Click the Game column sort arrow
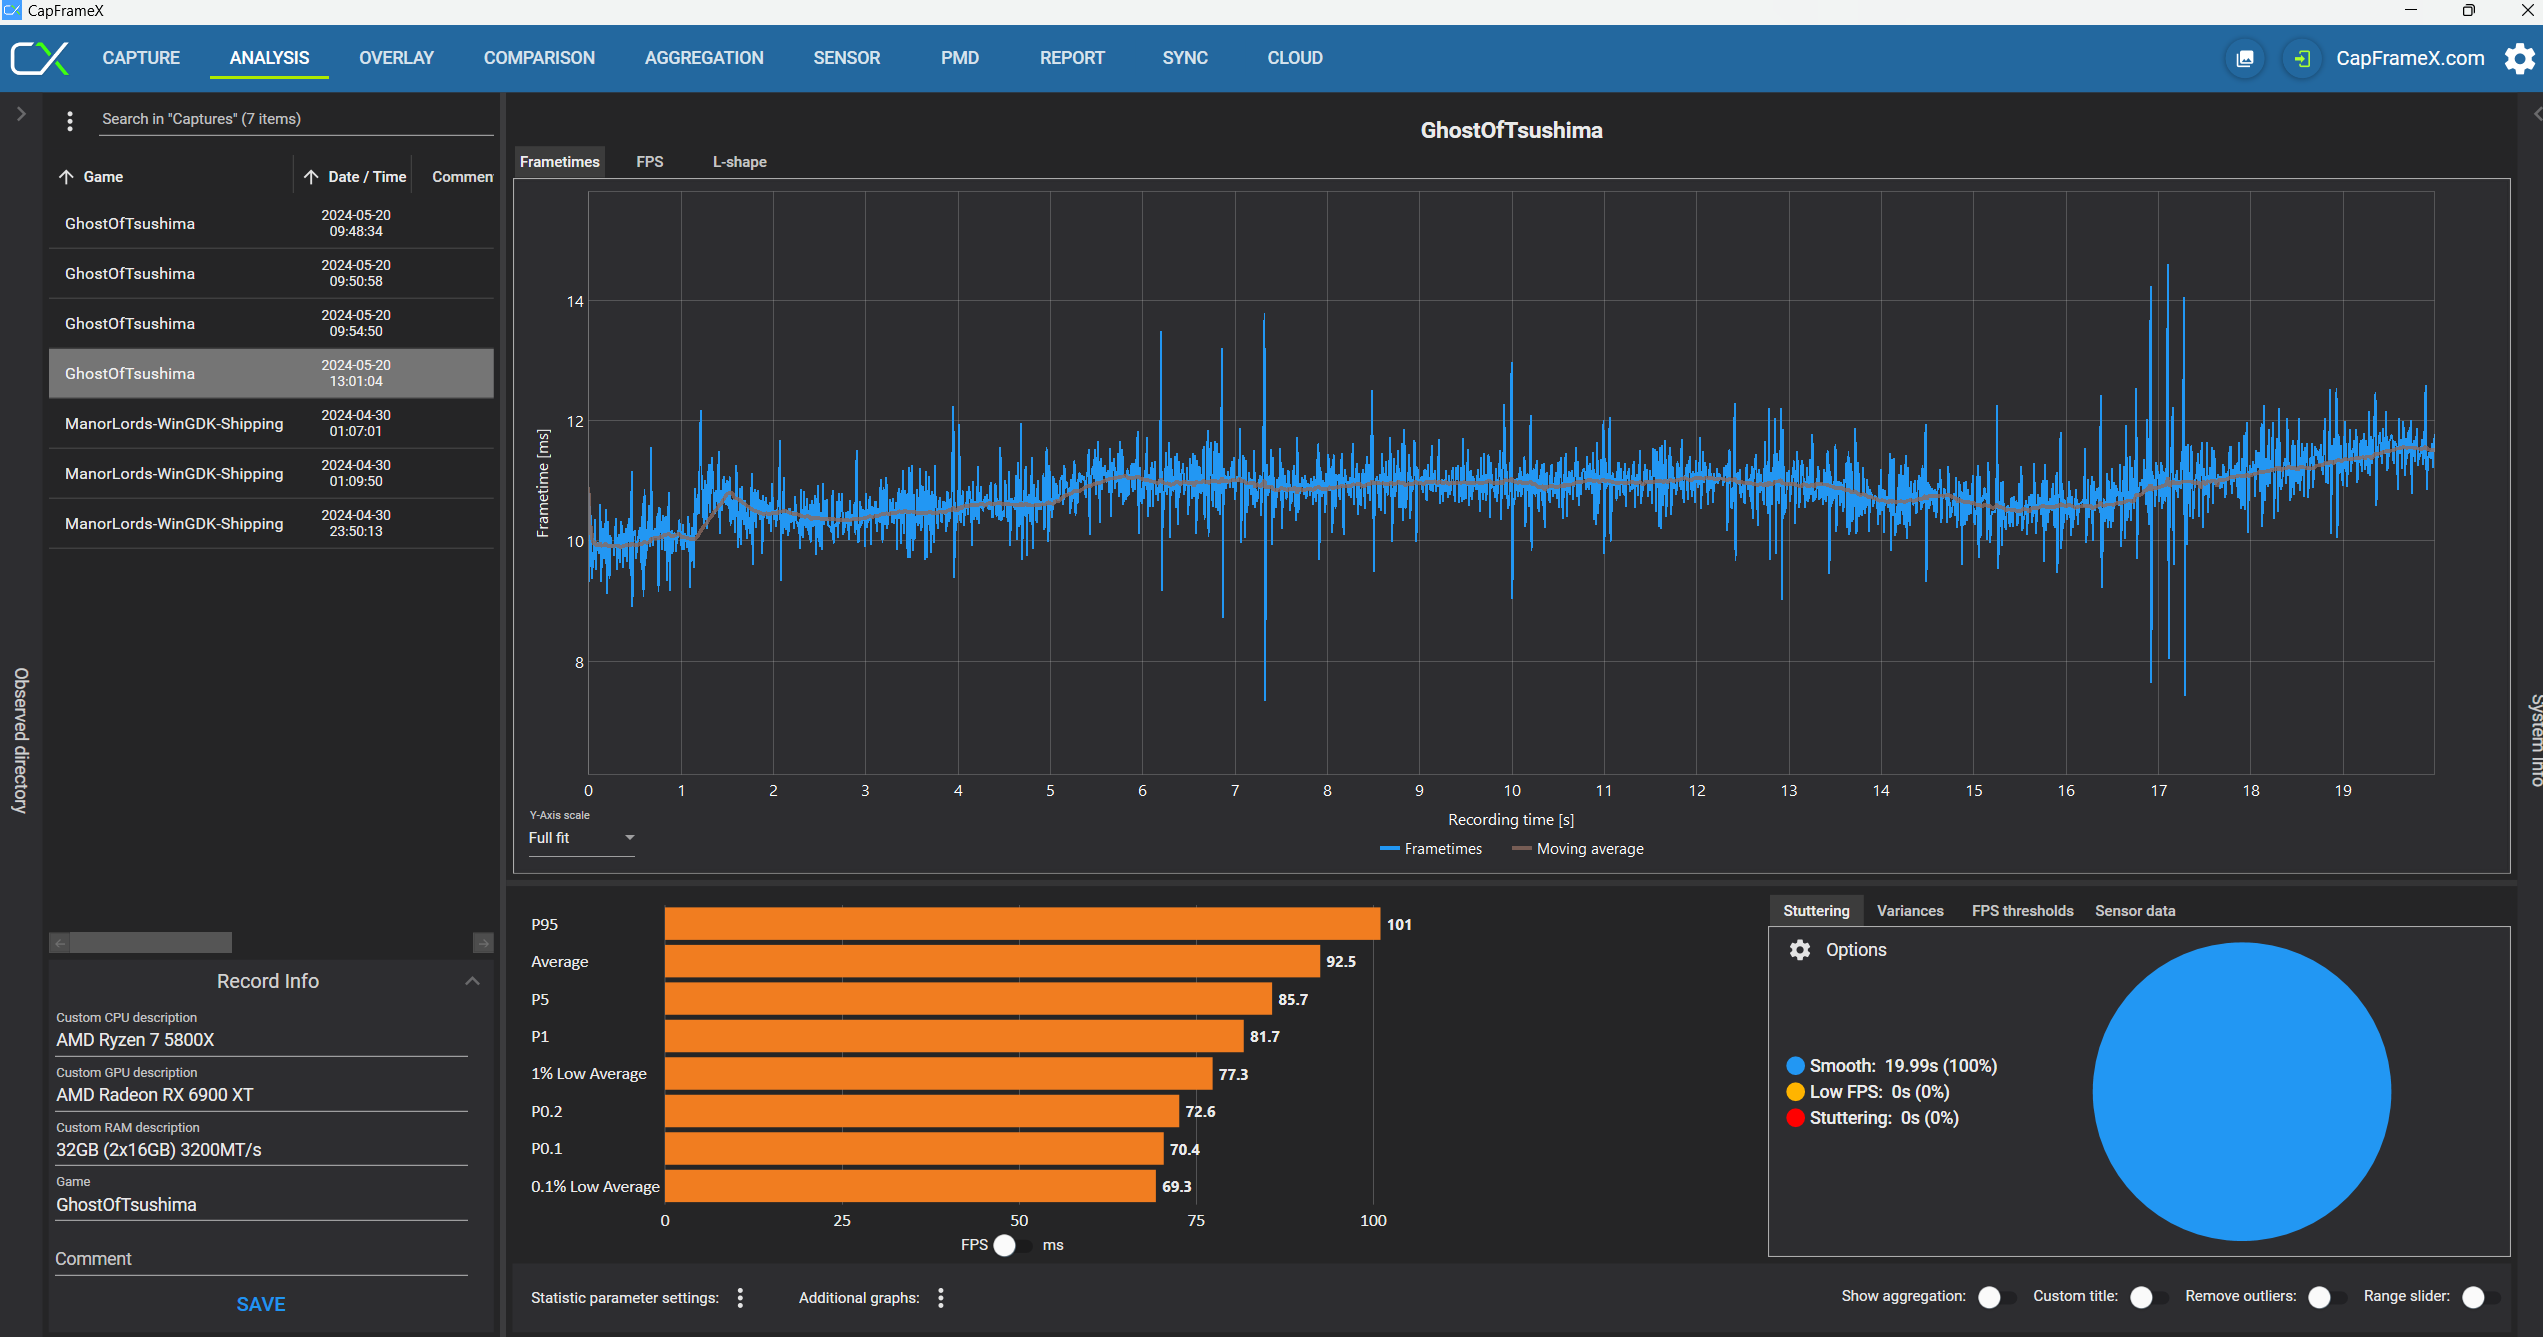 (x=66, y=177)
